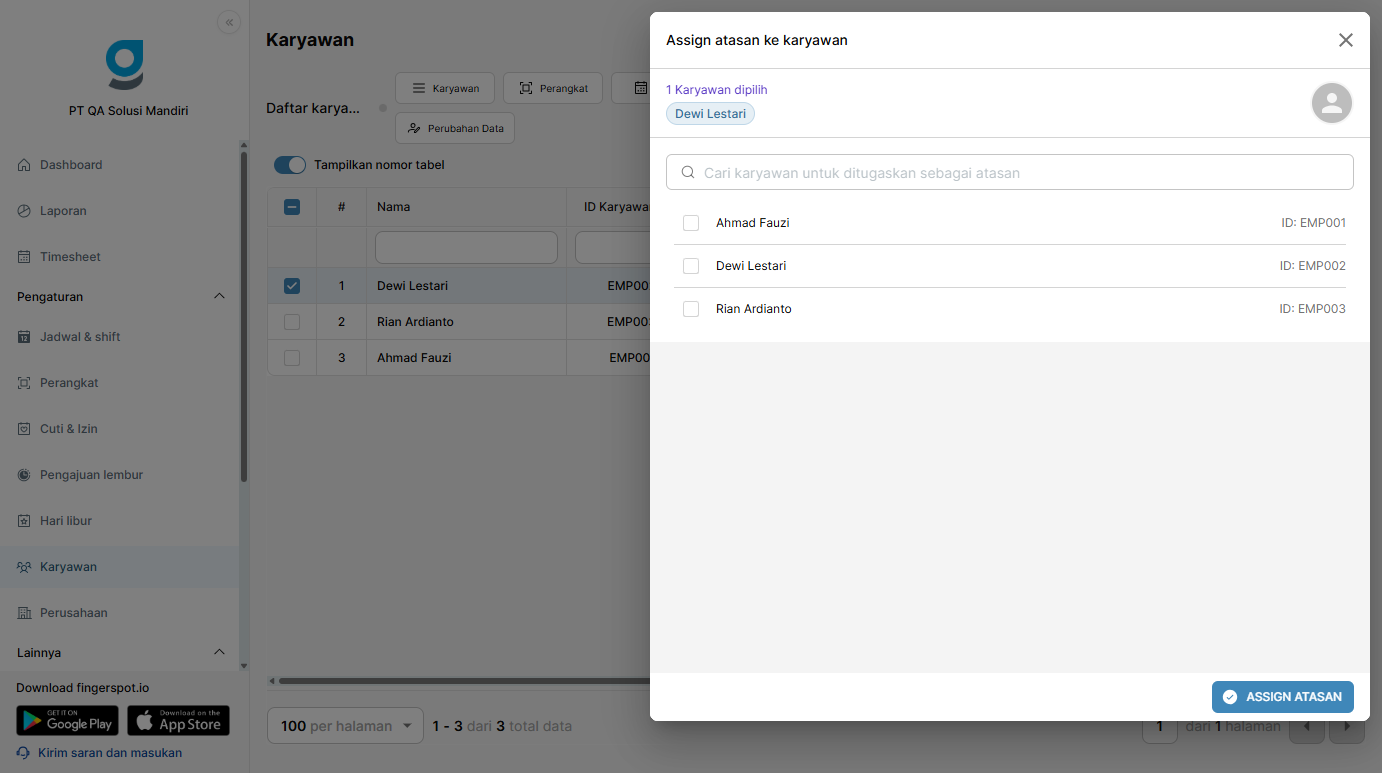
Task: Click the Hari libur star icon
Action: [x=24, y=521]
